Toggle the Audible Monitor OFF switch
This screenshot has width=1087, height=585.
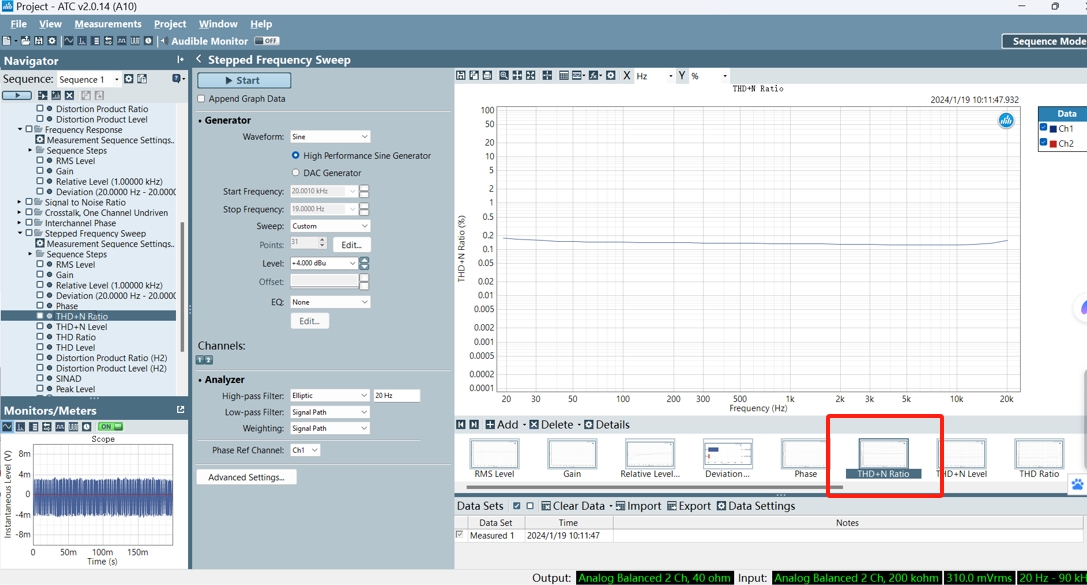266,41
